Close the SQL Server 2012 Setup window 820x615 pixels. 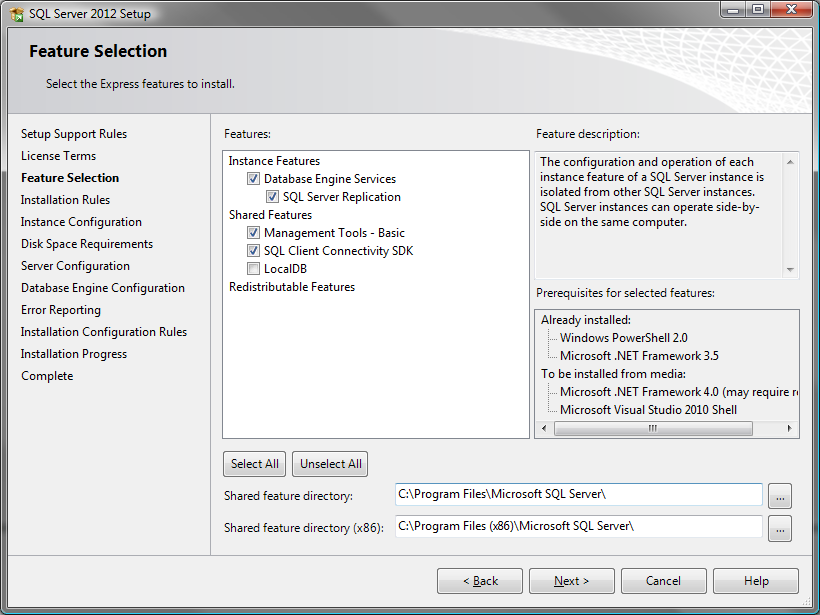click(791, 10)
